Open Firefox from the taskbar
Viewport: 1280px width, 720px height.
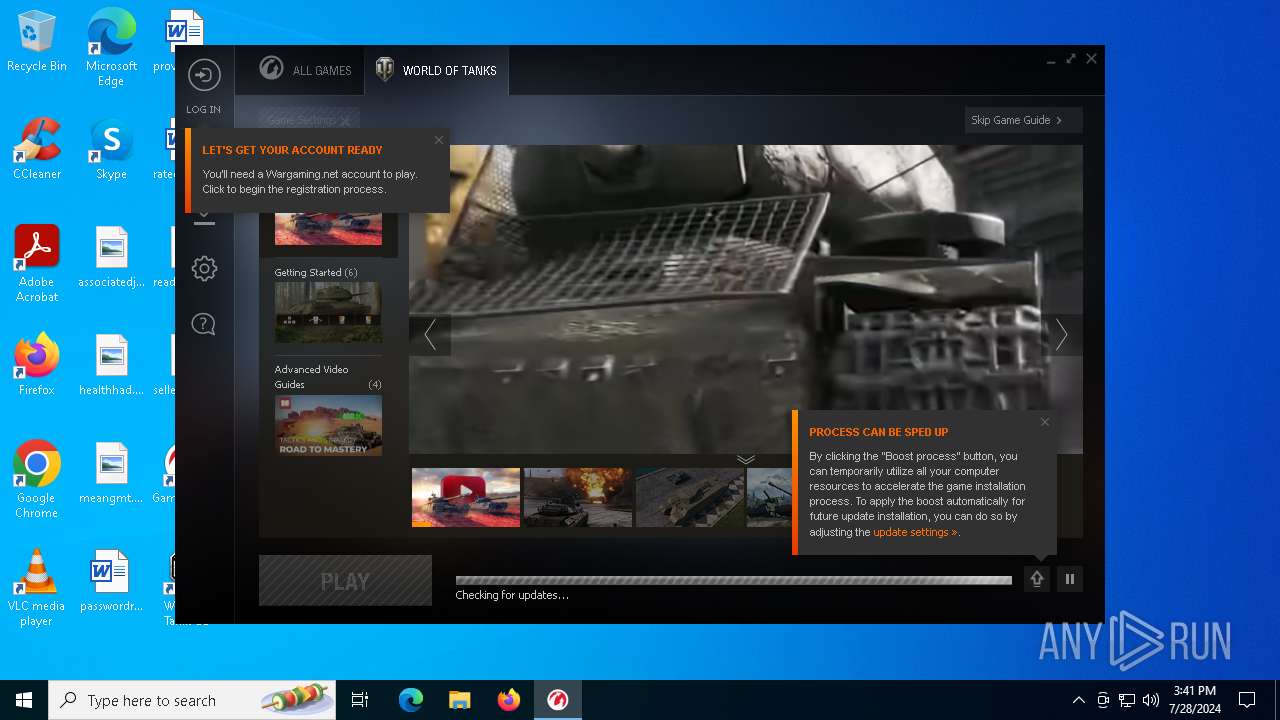[509, 700]
